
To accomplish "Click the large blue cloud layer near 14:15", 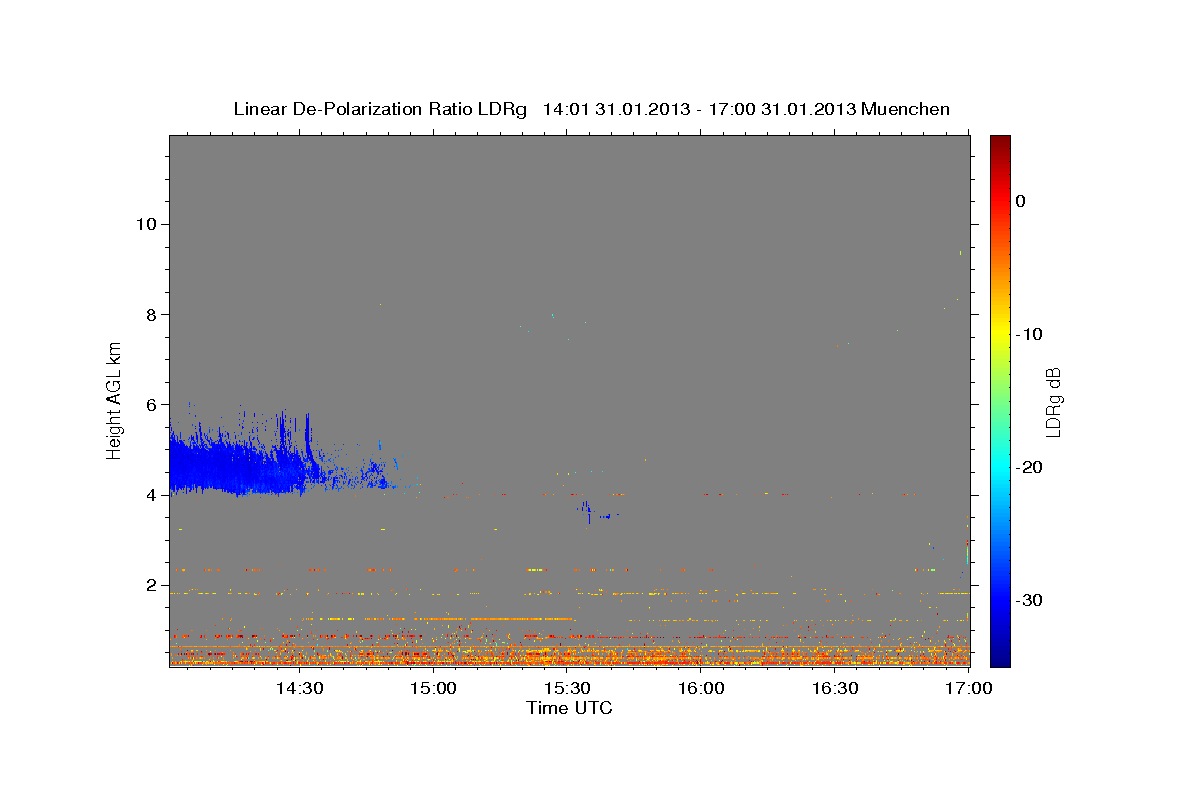I will click(235, 465).
